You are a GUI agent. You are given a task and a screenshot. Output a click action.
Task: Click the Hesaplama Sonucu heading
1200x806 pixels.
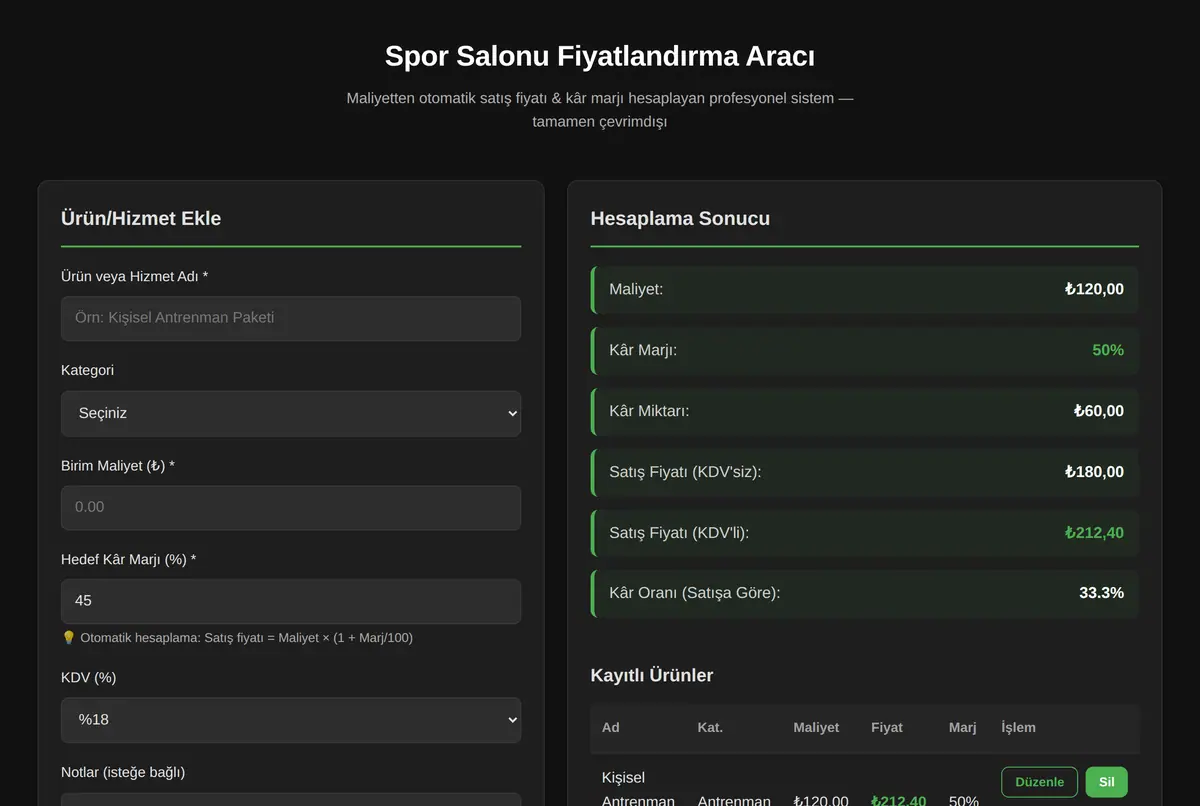(680, 218)
